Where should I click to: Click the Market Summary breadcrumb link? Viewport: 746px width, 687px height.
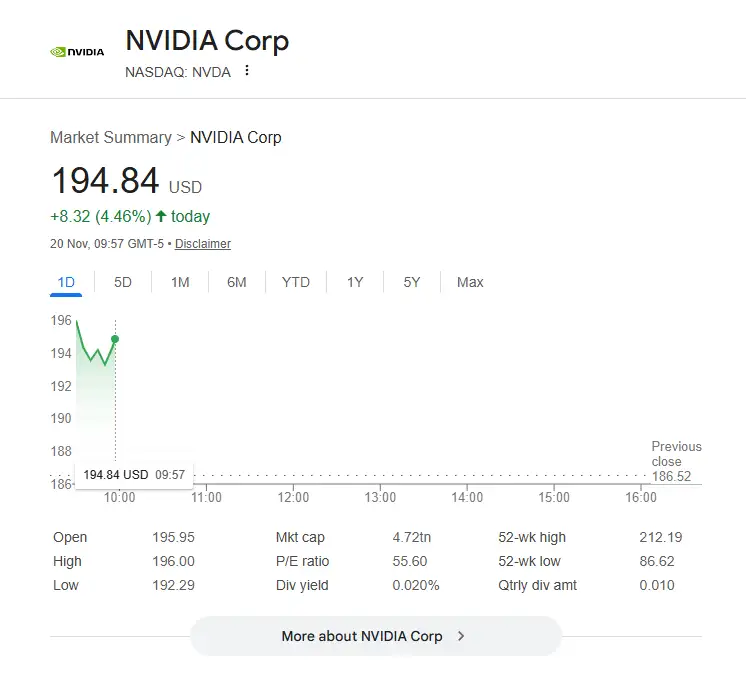[x=111, y=137]
